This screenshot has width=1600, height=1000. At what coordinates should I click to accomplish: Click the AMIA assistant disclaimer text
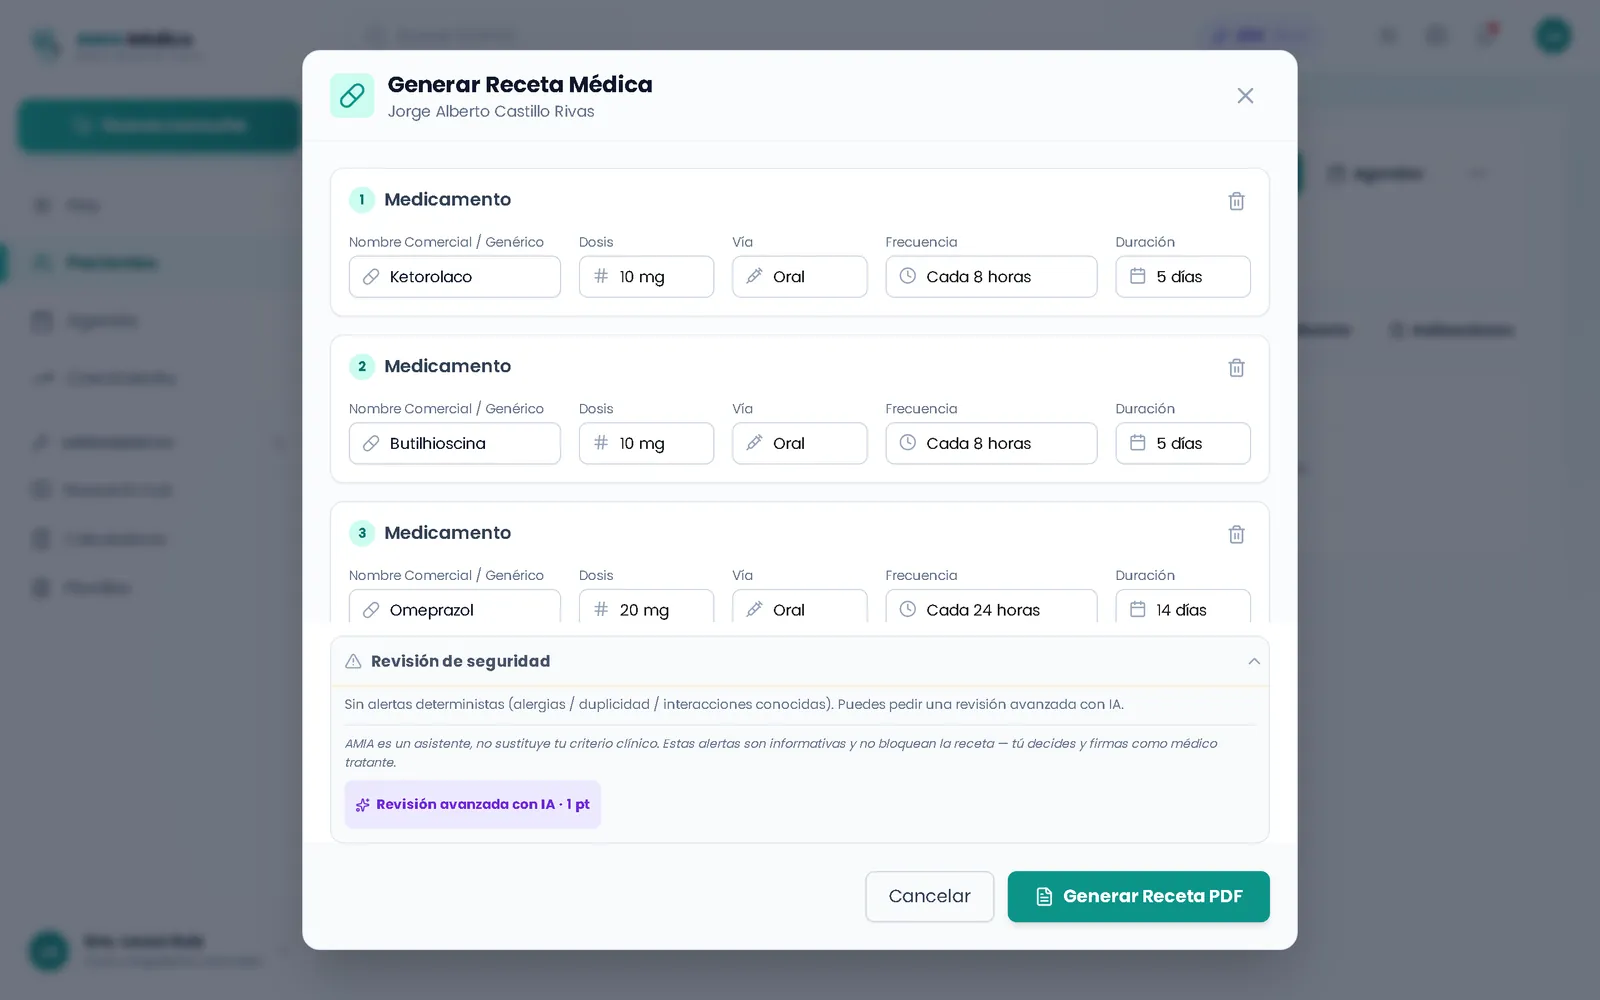click(x=781, y=752)
